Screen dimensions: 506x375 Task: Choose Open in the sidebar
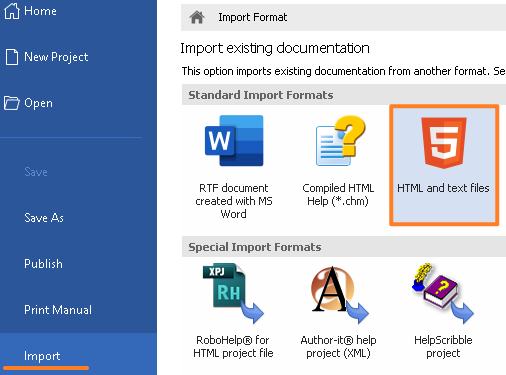point(38,103)
